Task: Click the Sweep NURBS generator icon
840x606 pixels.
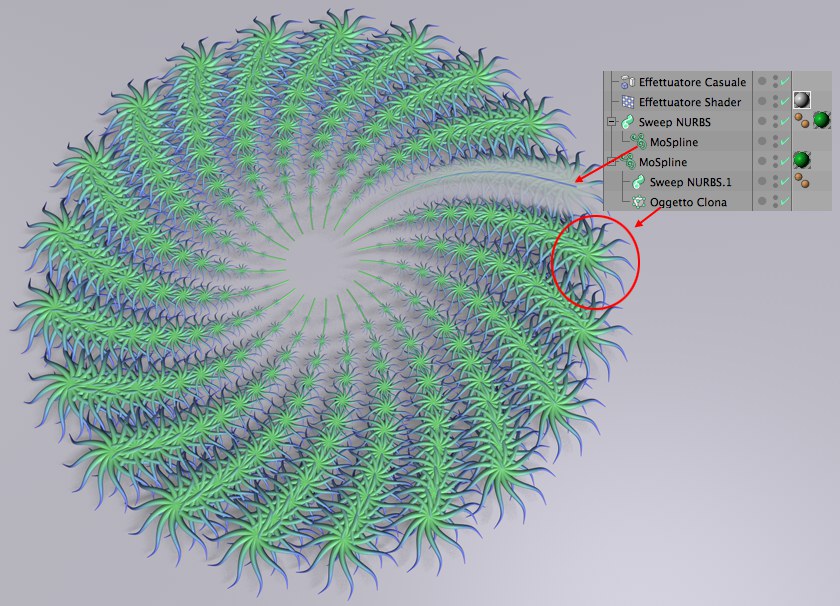Action: [x=627, y=122]
